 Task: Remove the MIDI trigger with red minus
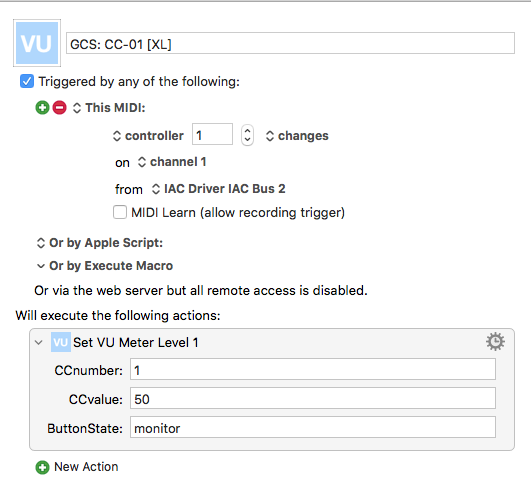point(59,108)
